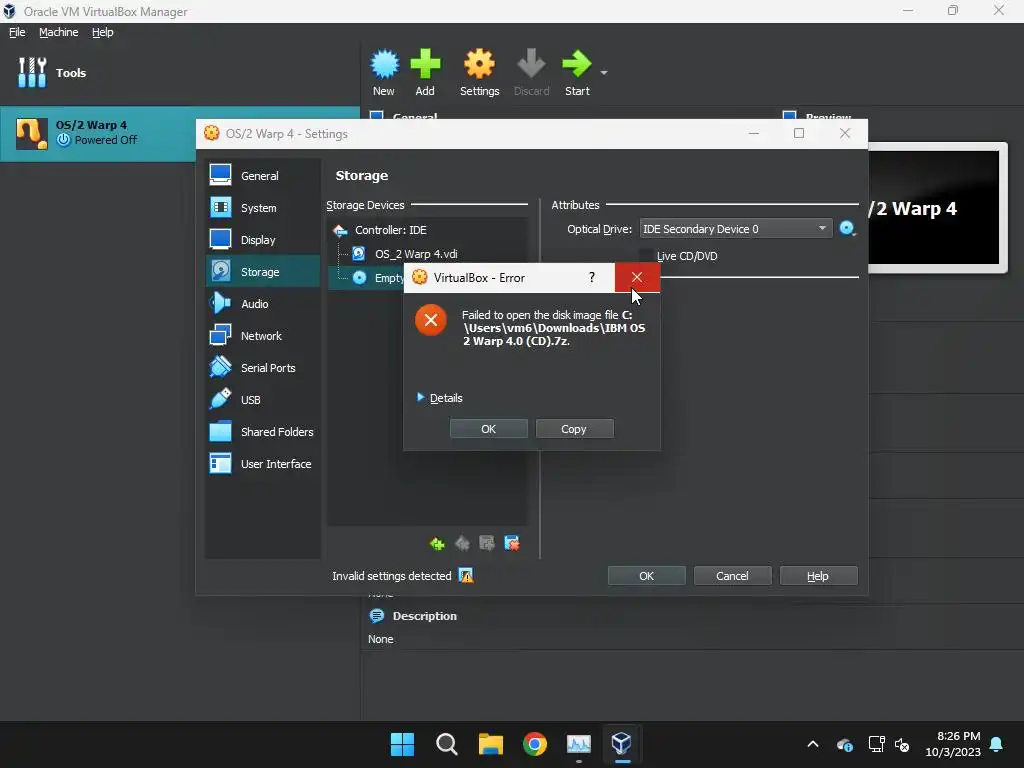The image size is (1024, 768).
Task: Open the System settings category
Action: pos(263,208)
